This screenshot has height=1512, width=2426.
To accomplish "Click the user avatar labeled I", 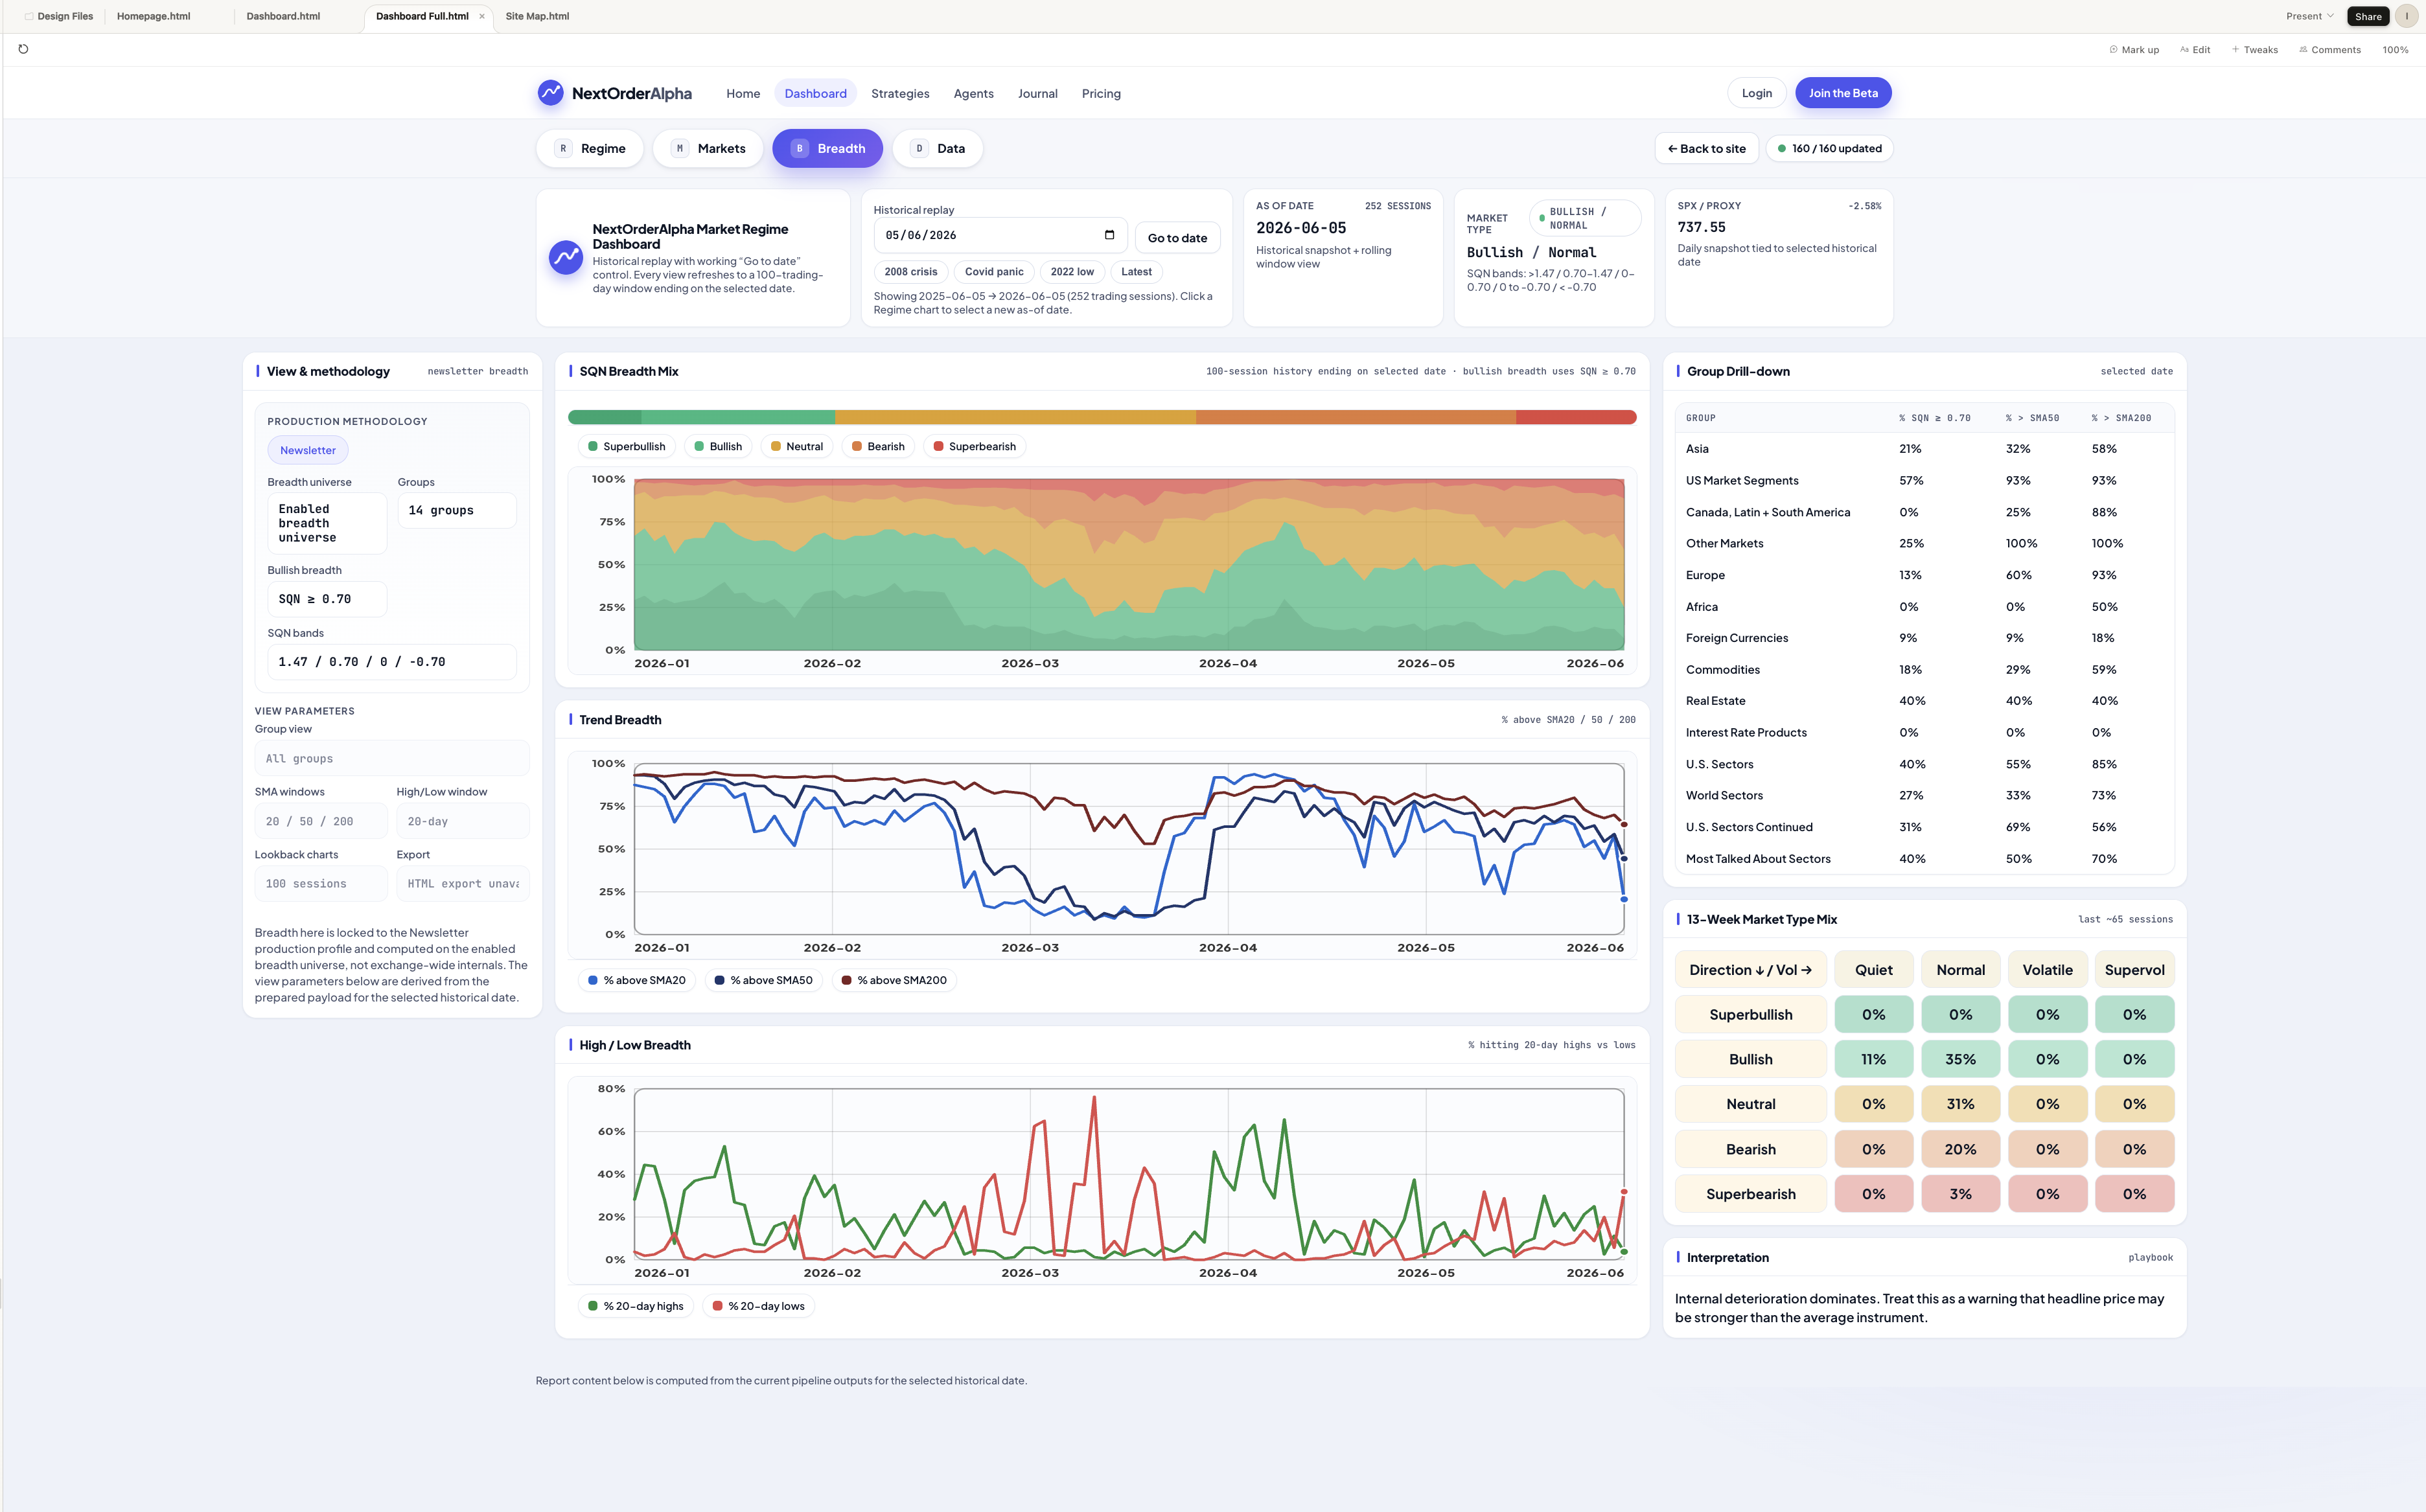I will click(x=2406, y=16).
